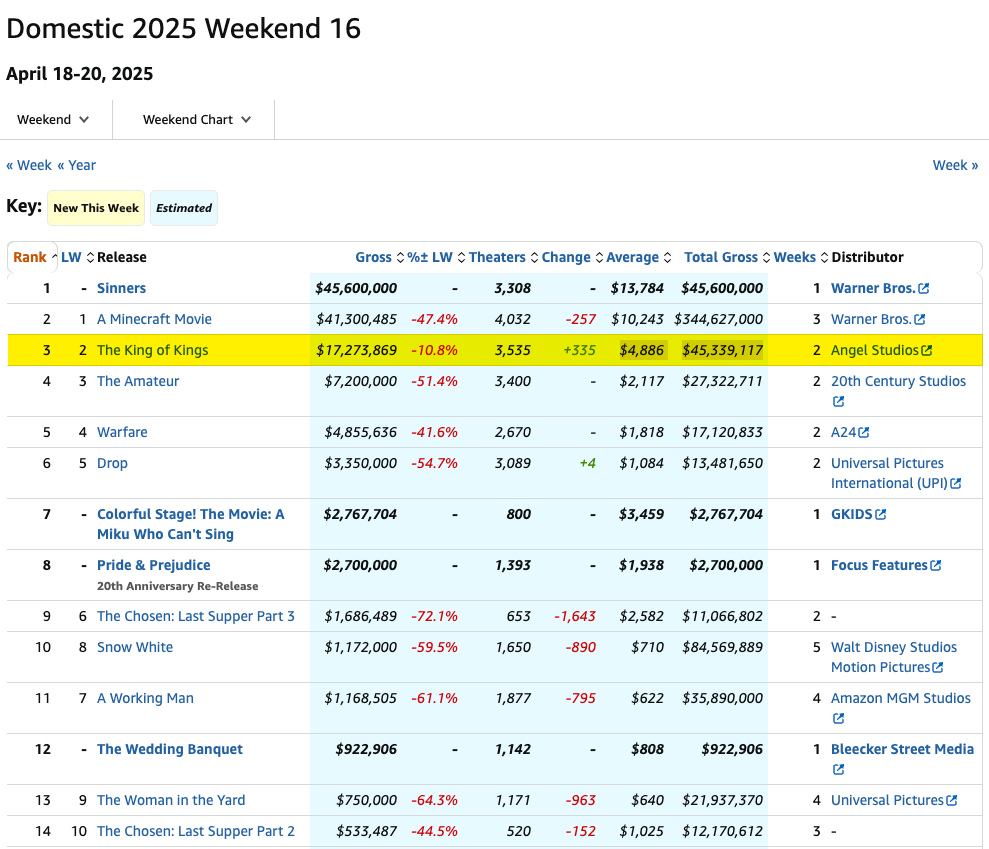Open the Sinners release page
The height and width of the screenshot is (849, 989).
121,288
